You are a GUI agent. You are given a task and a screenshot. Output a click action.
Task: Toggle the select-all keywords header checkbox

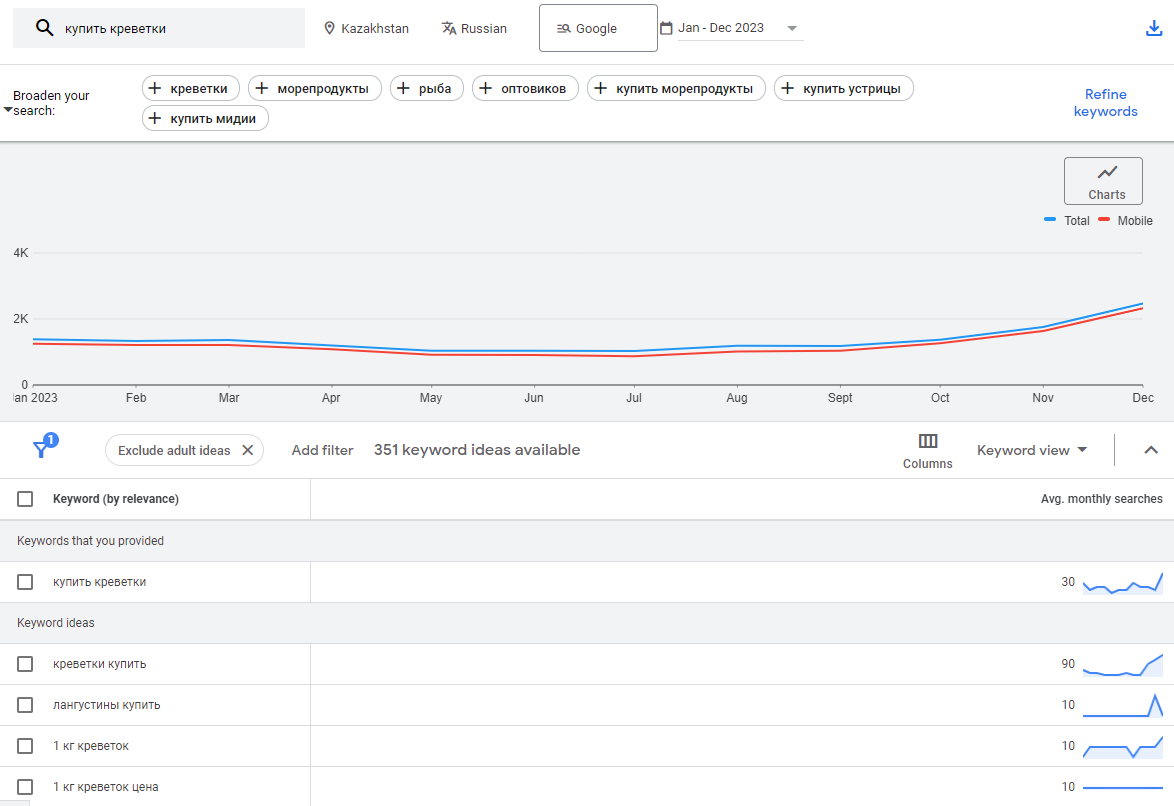[25, 499]
